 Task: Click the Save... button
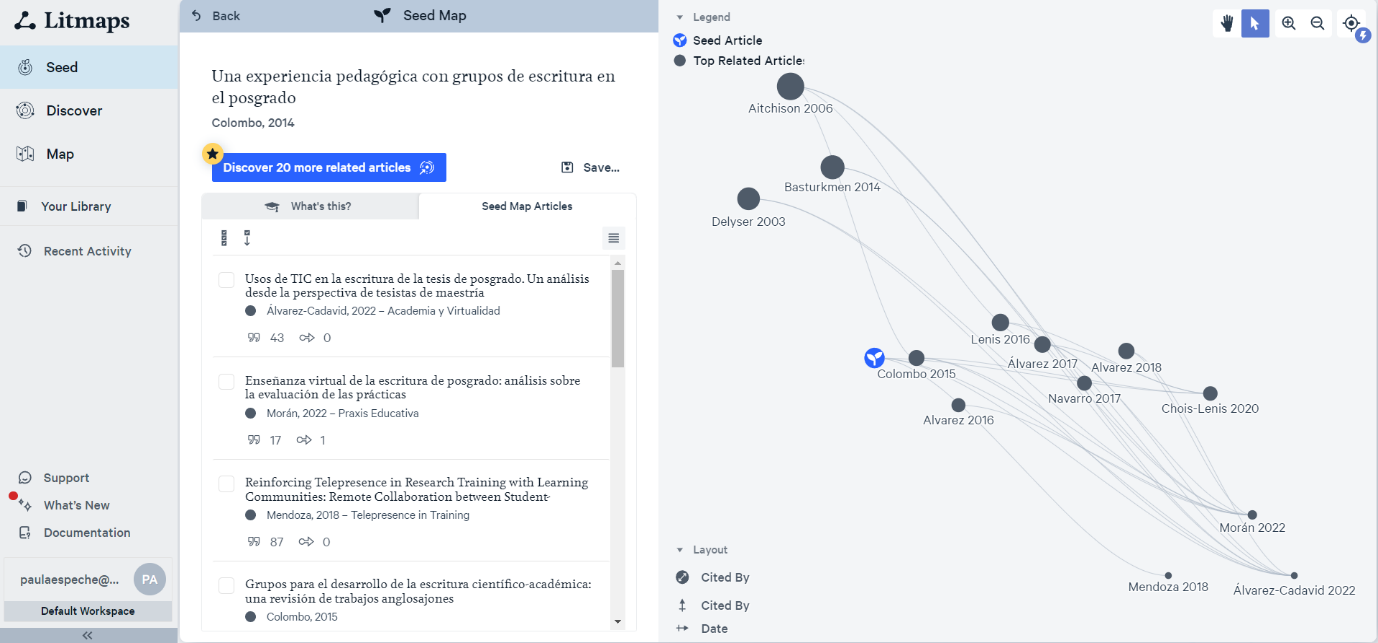[x=590, y=168]
